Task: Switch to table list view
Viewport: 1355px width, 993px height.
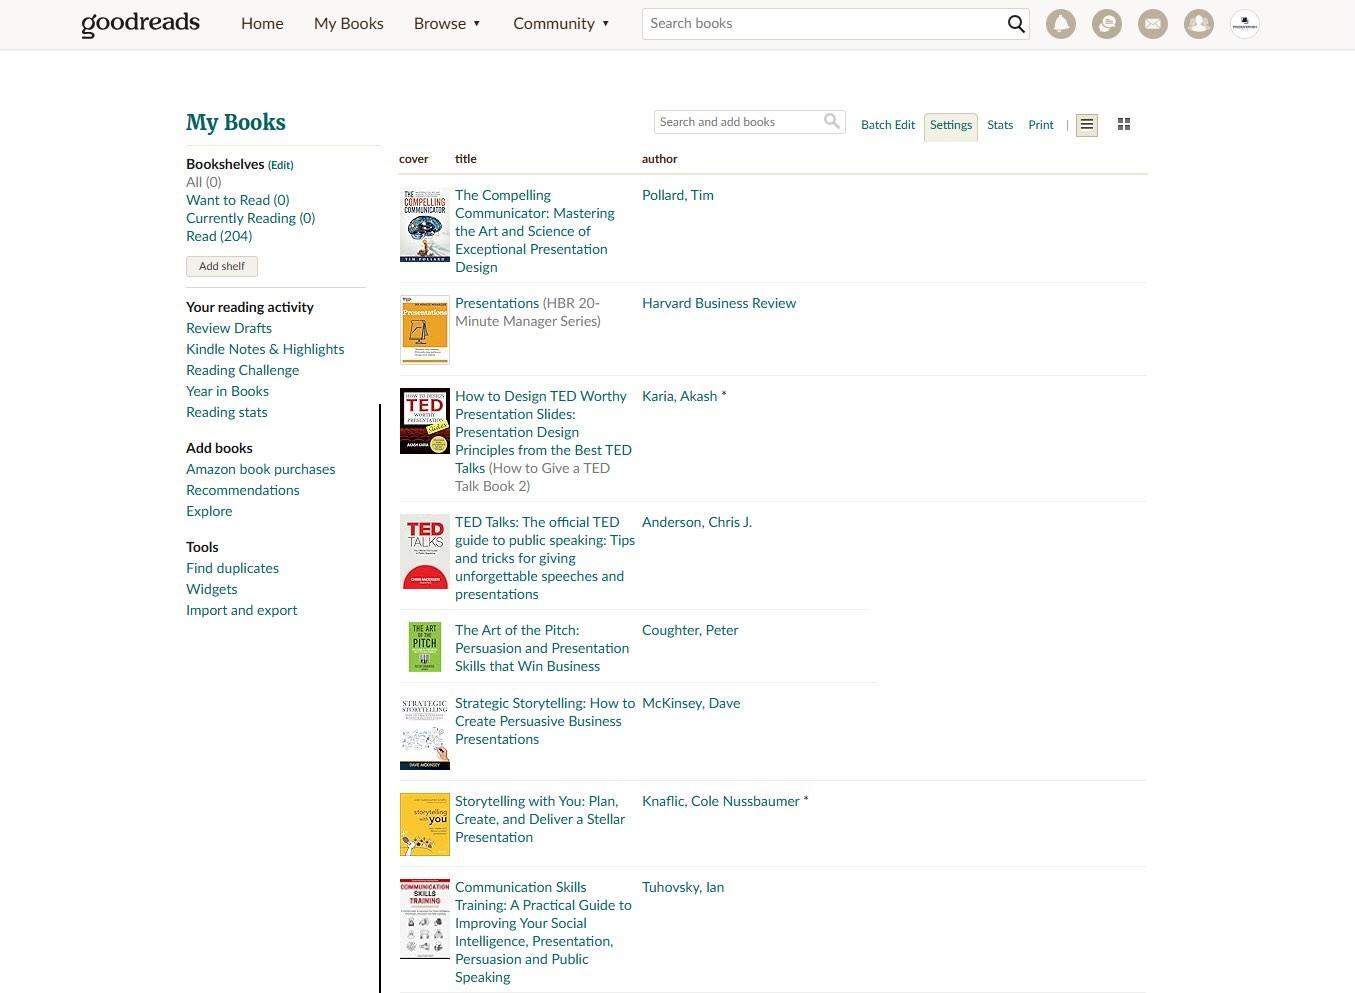Action: coord(1087,124)
